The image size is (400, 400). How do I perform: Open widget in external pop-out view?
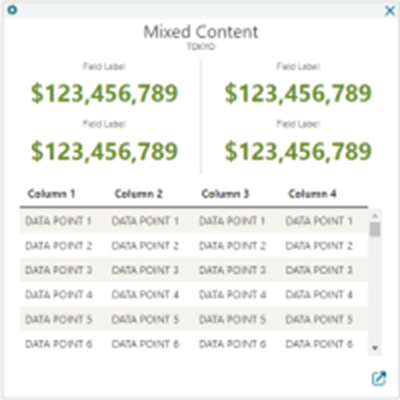tap(379, 378)
